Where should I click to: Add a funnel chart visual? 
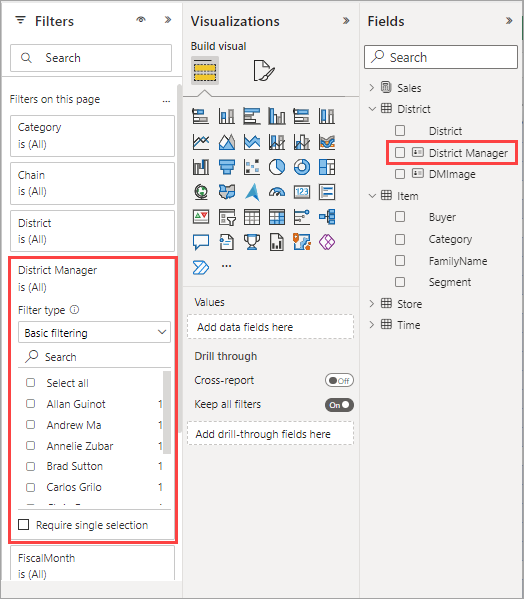[x=226, y=167]
